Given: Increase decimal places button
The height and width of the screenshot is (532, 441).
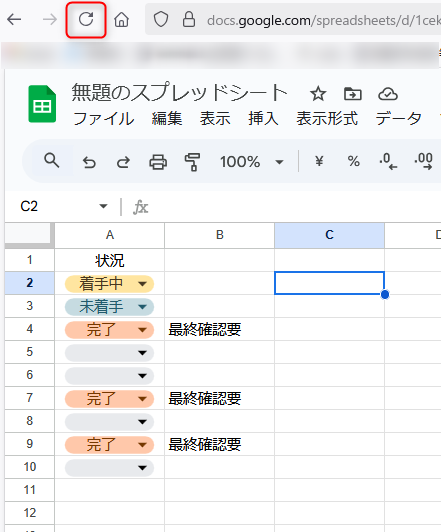Looking at the screenshot, I should point(423,161).
